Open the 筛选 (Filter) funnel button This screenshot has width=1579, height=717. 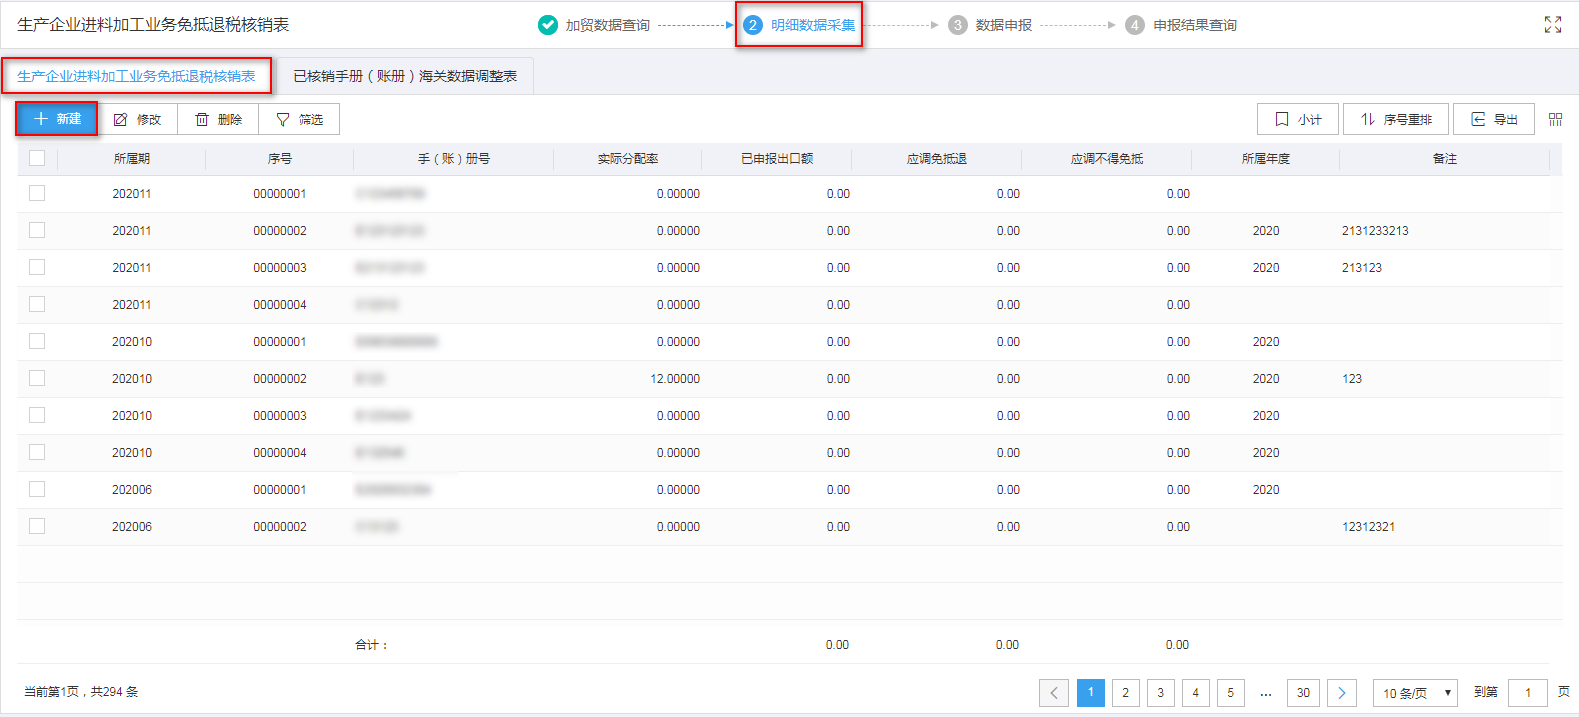(x=299, y=119)
